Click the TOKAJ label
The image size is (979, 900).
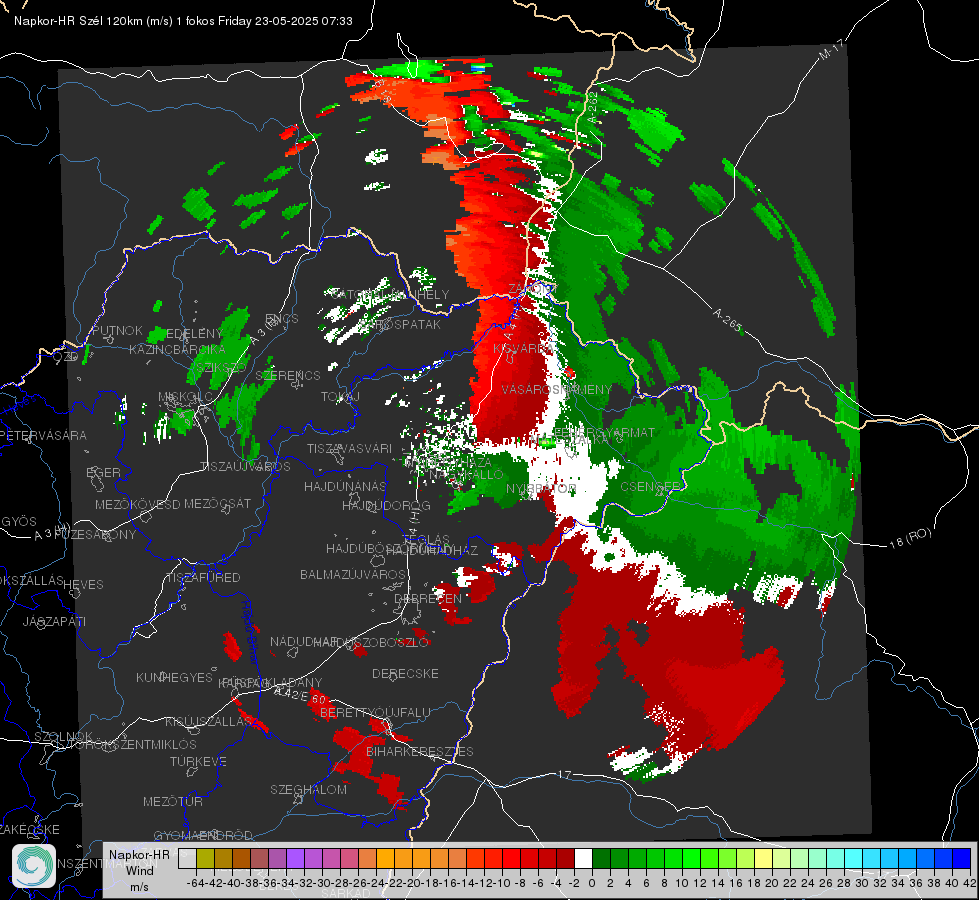[x=340, y=397]
